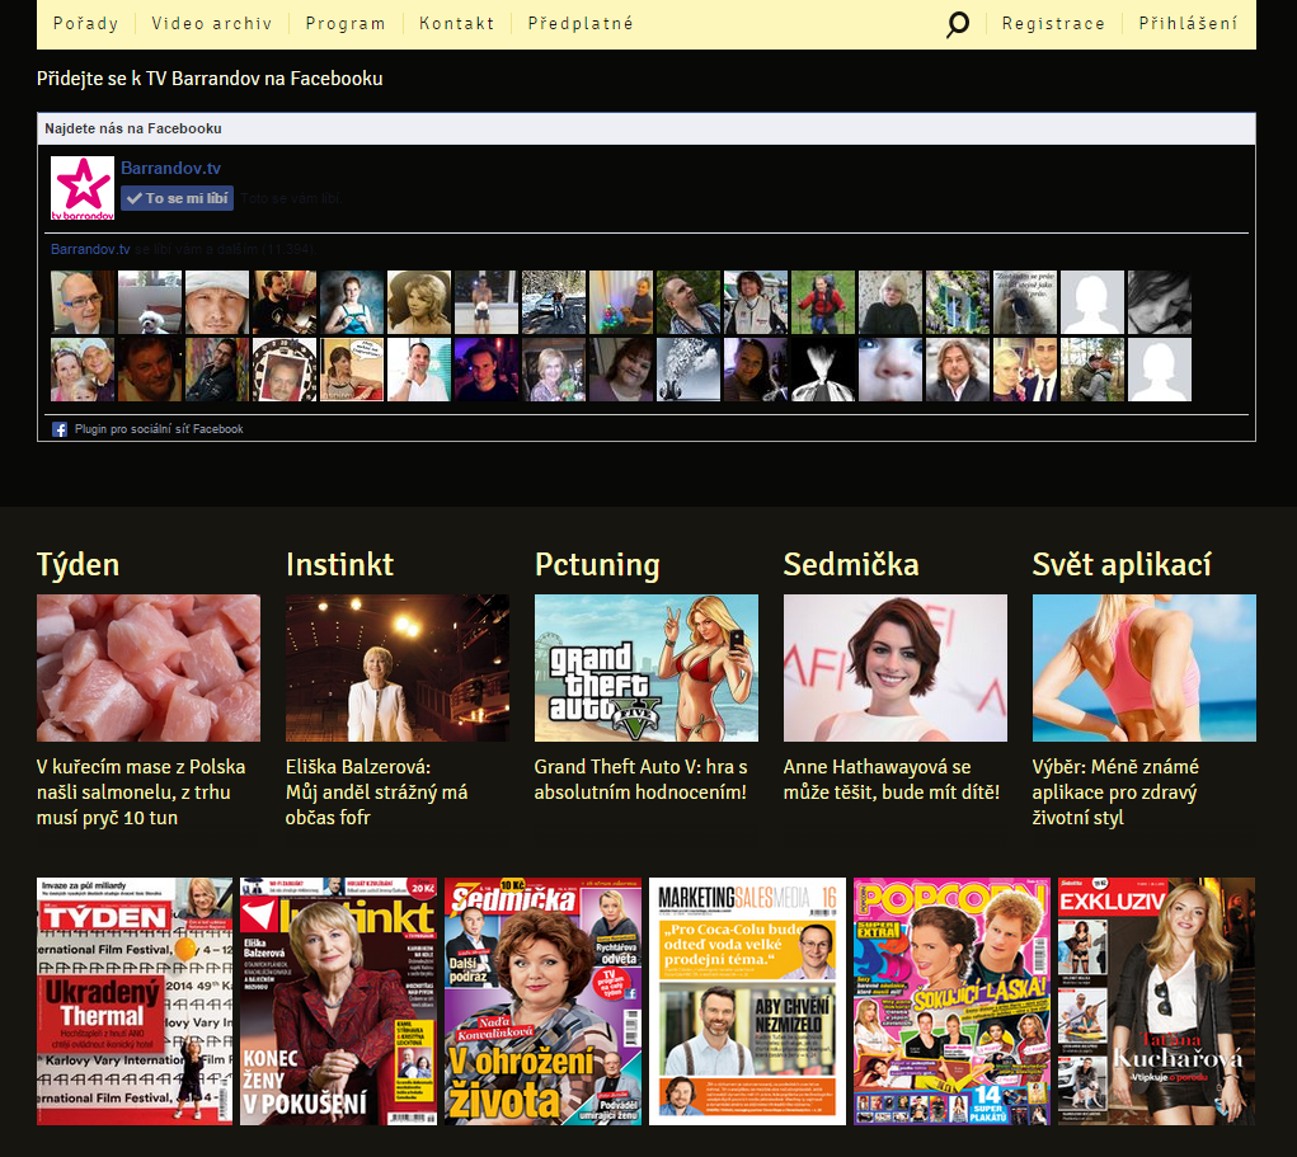The height and width of the screenshot is (1157, 1297).
Task: Go to Video archiv
Action: pyautogui.click(x=212, y=23)
